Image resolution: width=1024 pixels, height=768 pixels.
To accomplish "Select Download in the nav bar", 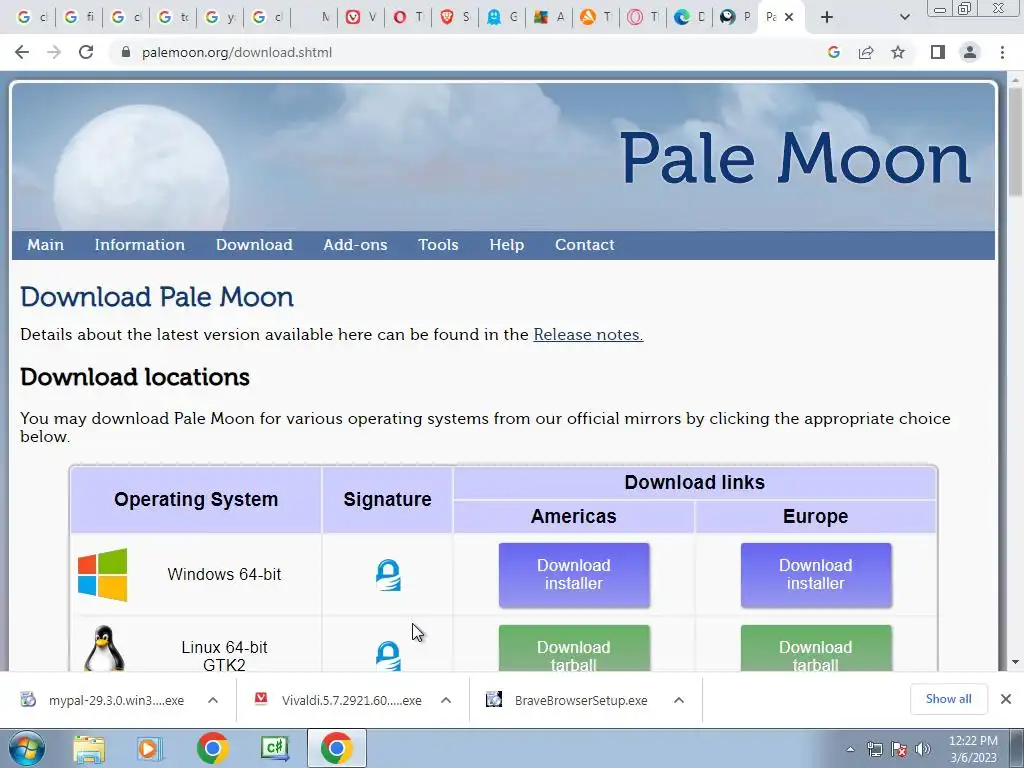I will pyautogui.click(x=254, y=245).
